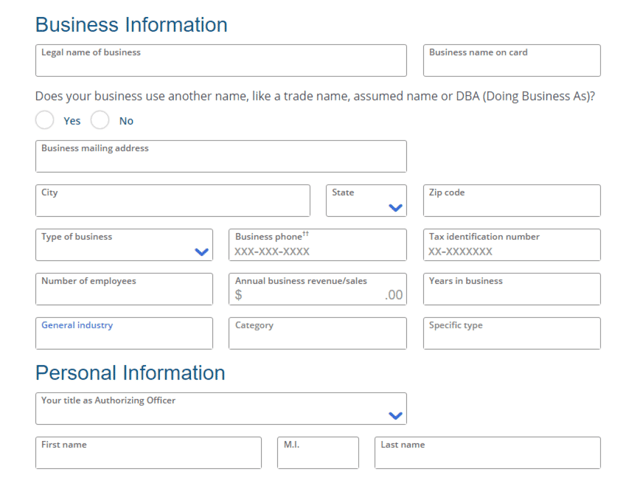Focus the Business mailing address field
The height and width of the screenshot is (479, 640).
221,156
